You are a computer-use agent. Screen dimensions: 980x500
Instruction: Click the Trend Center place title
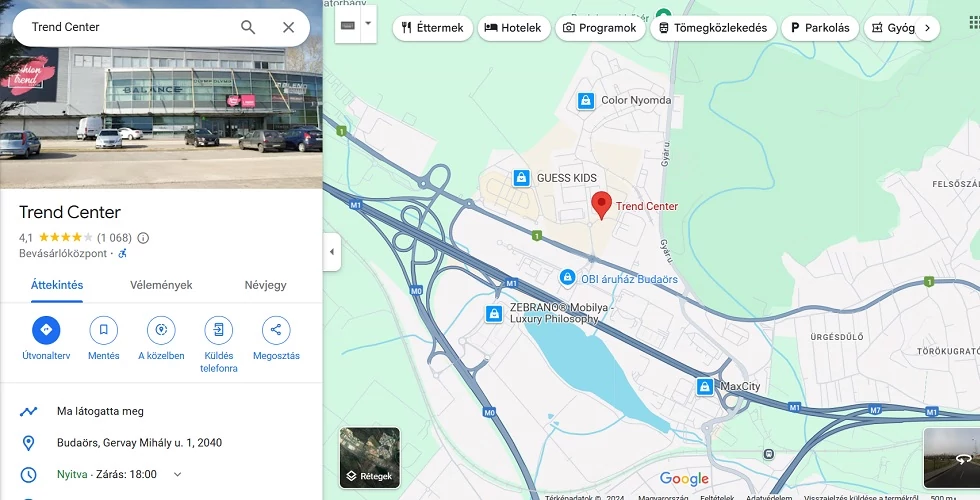70,212
